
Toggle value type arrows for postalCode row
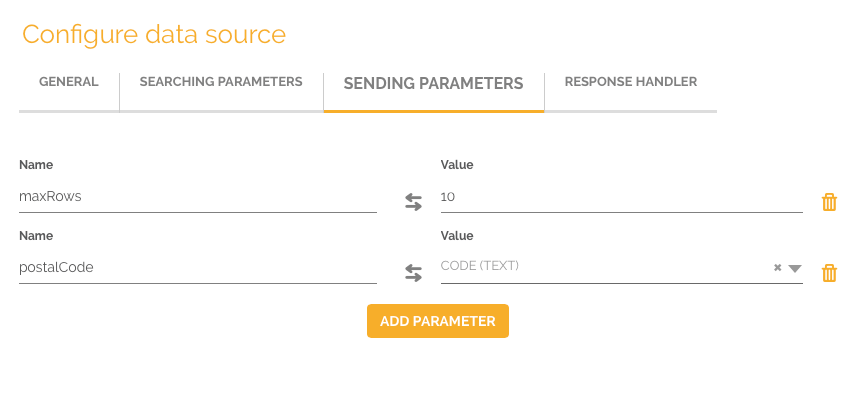pyautogui.click(x=413, y=273)
